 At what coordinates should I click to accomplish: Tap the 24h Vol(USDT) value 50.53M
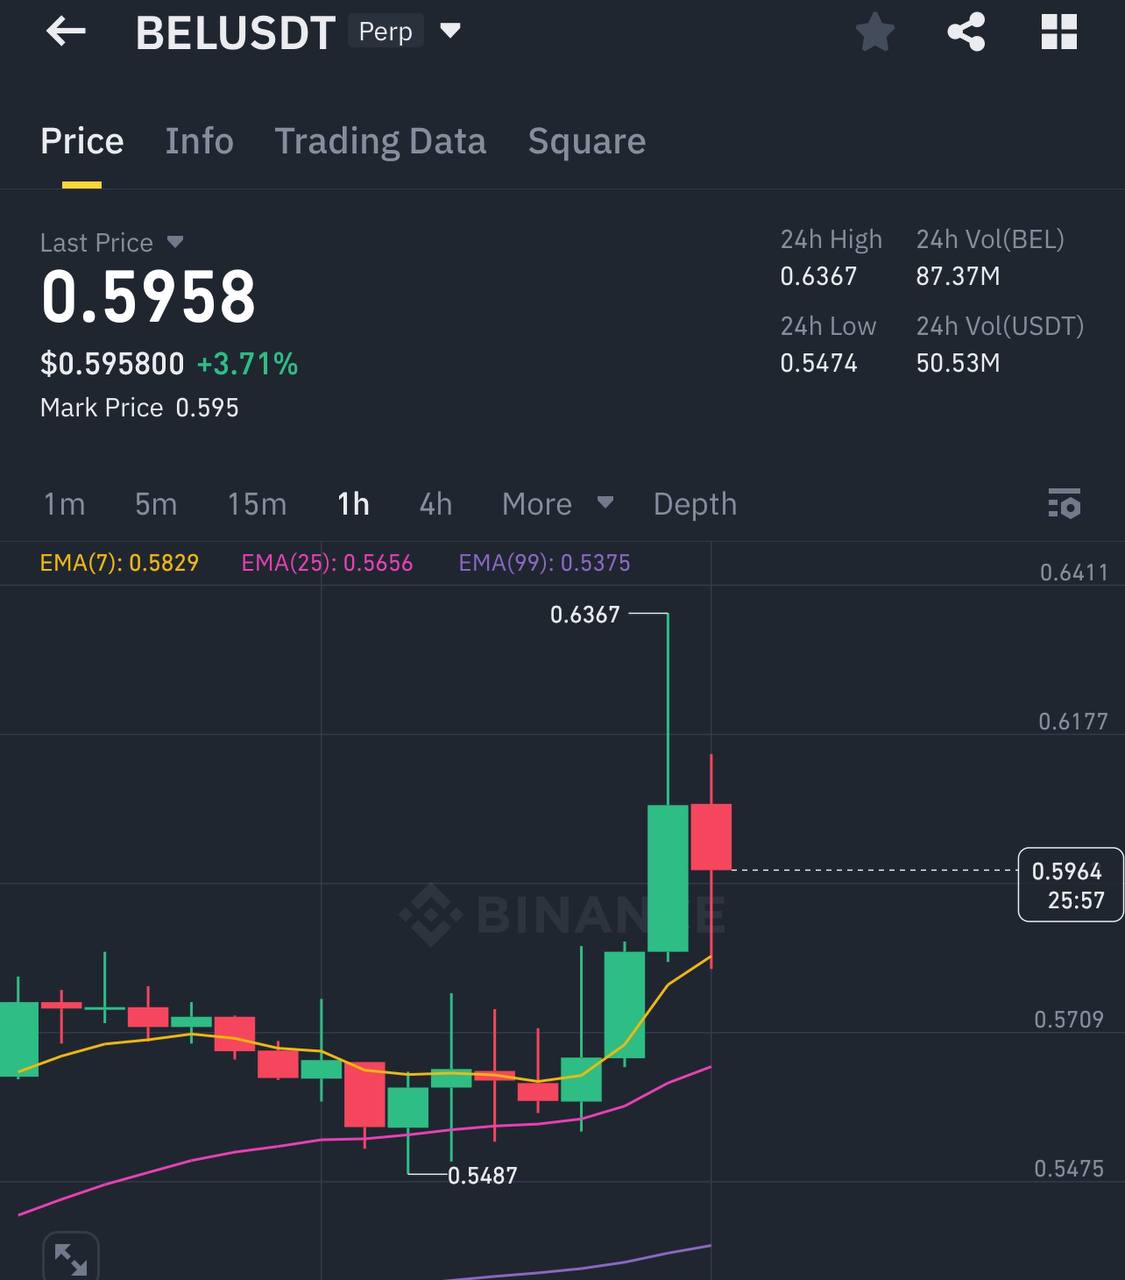point(958,363)
